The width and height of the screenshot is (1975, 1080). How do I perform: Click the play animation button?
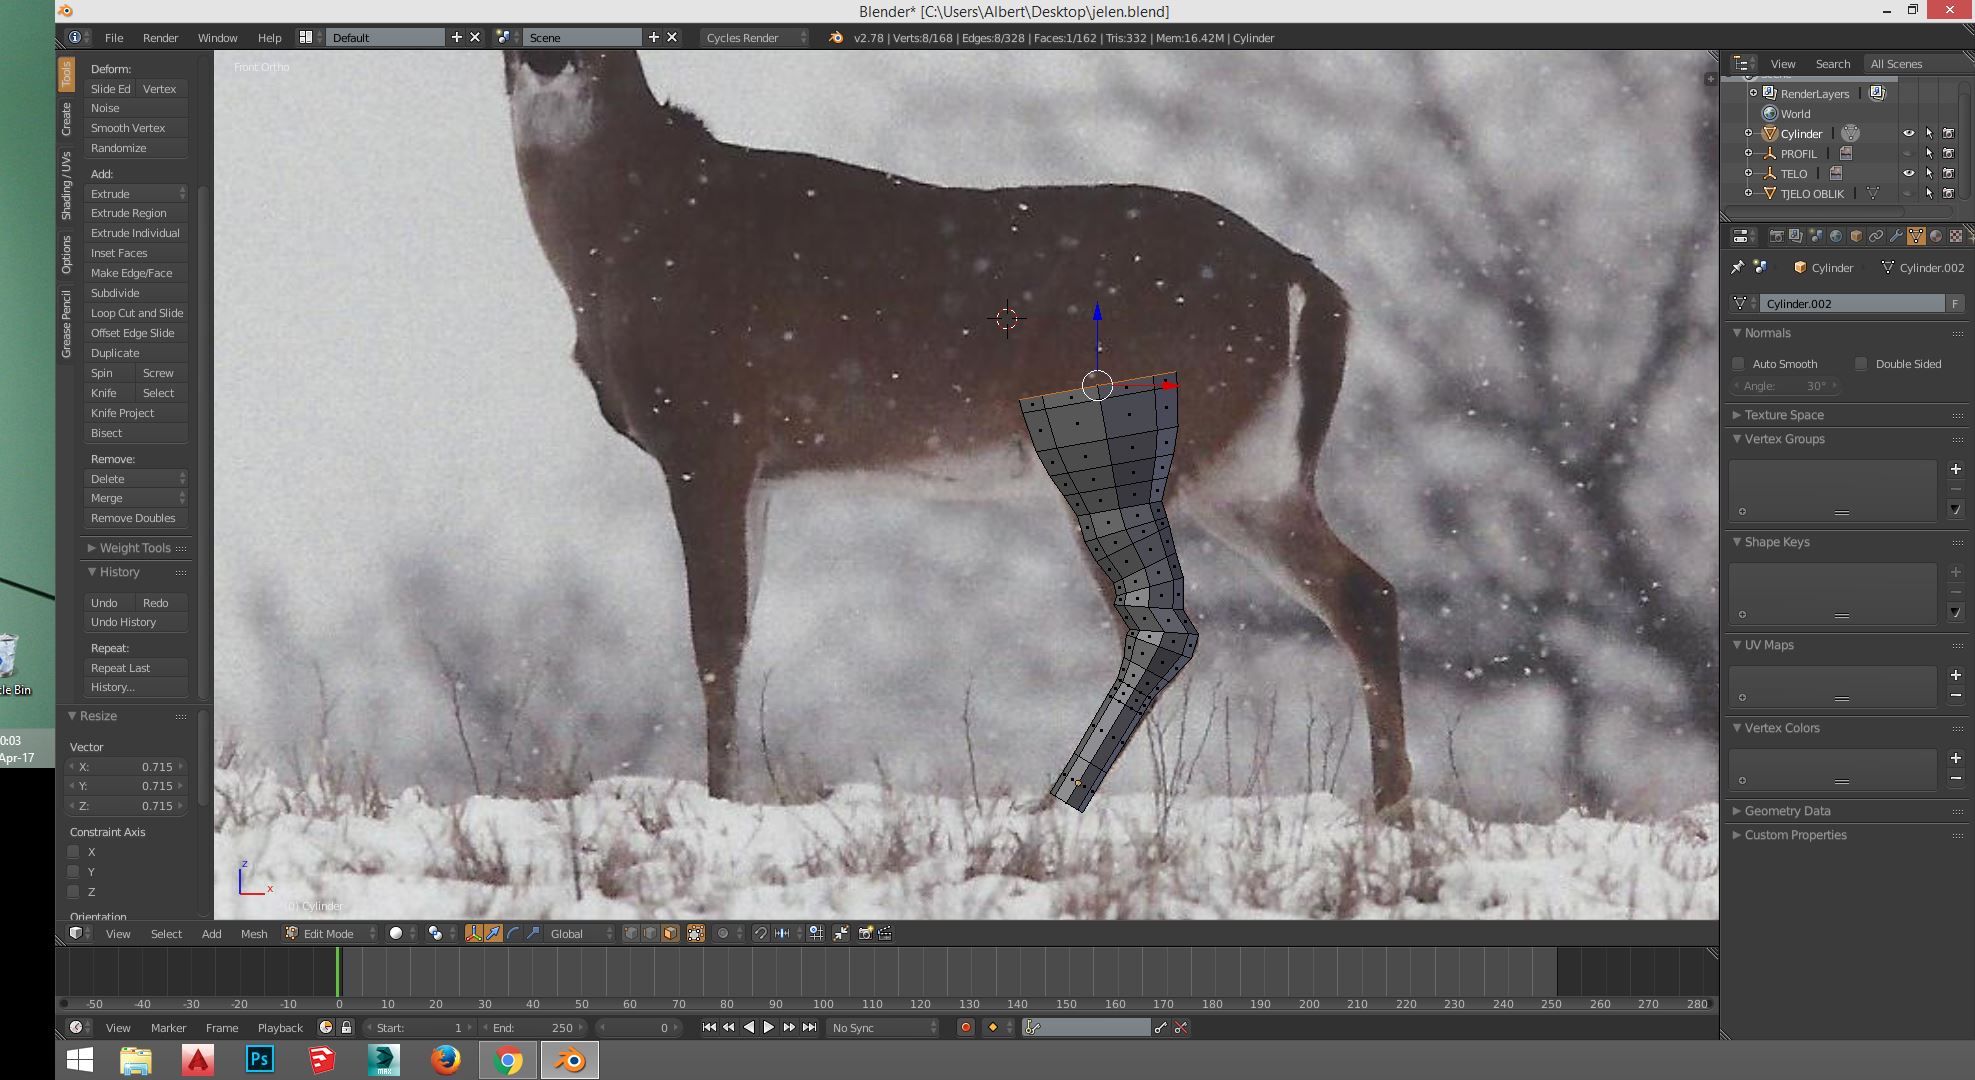coord(768,1027)
